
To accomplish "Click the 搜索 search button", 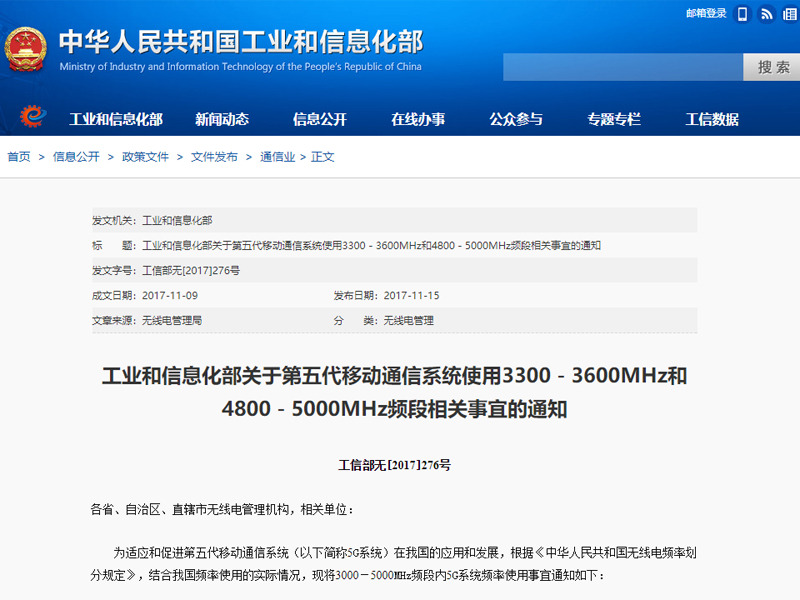I will 772,67.
